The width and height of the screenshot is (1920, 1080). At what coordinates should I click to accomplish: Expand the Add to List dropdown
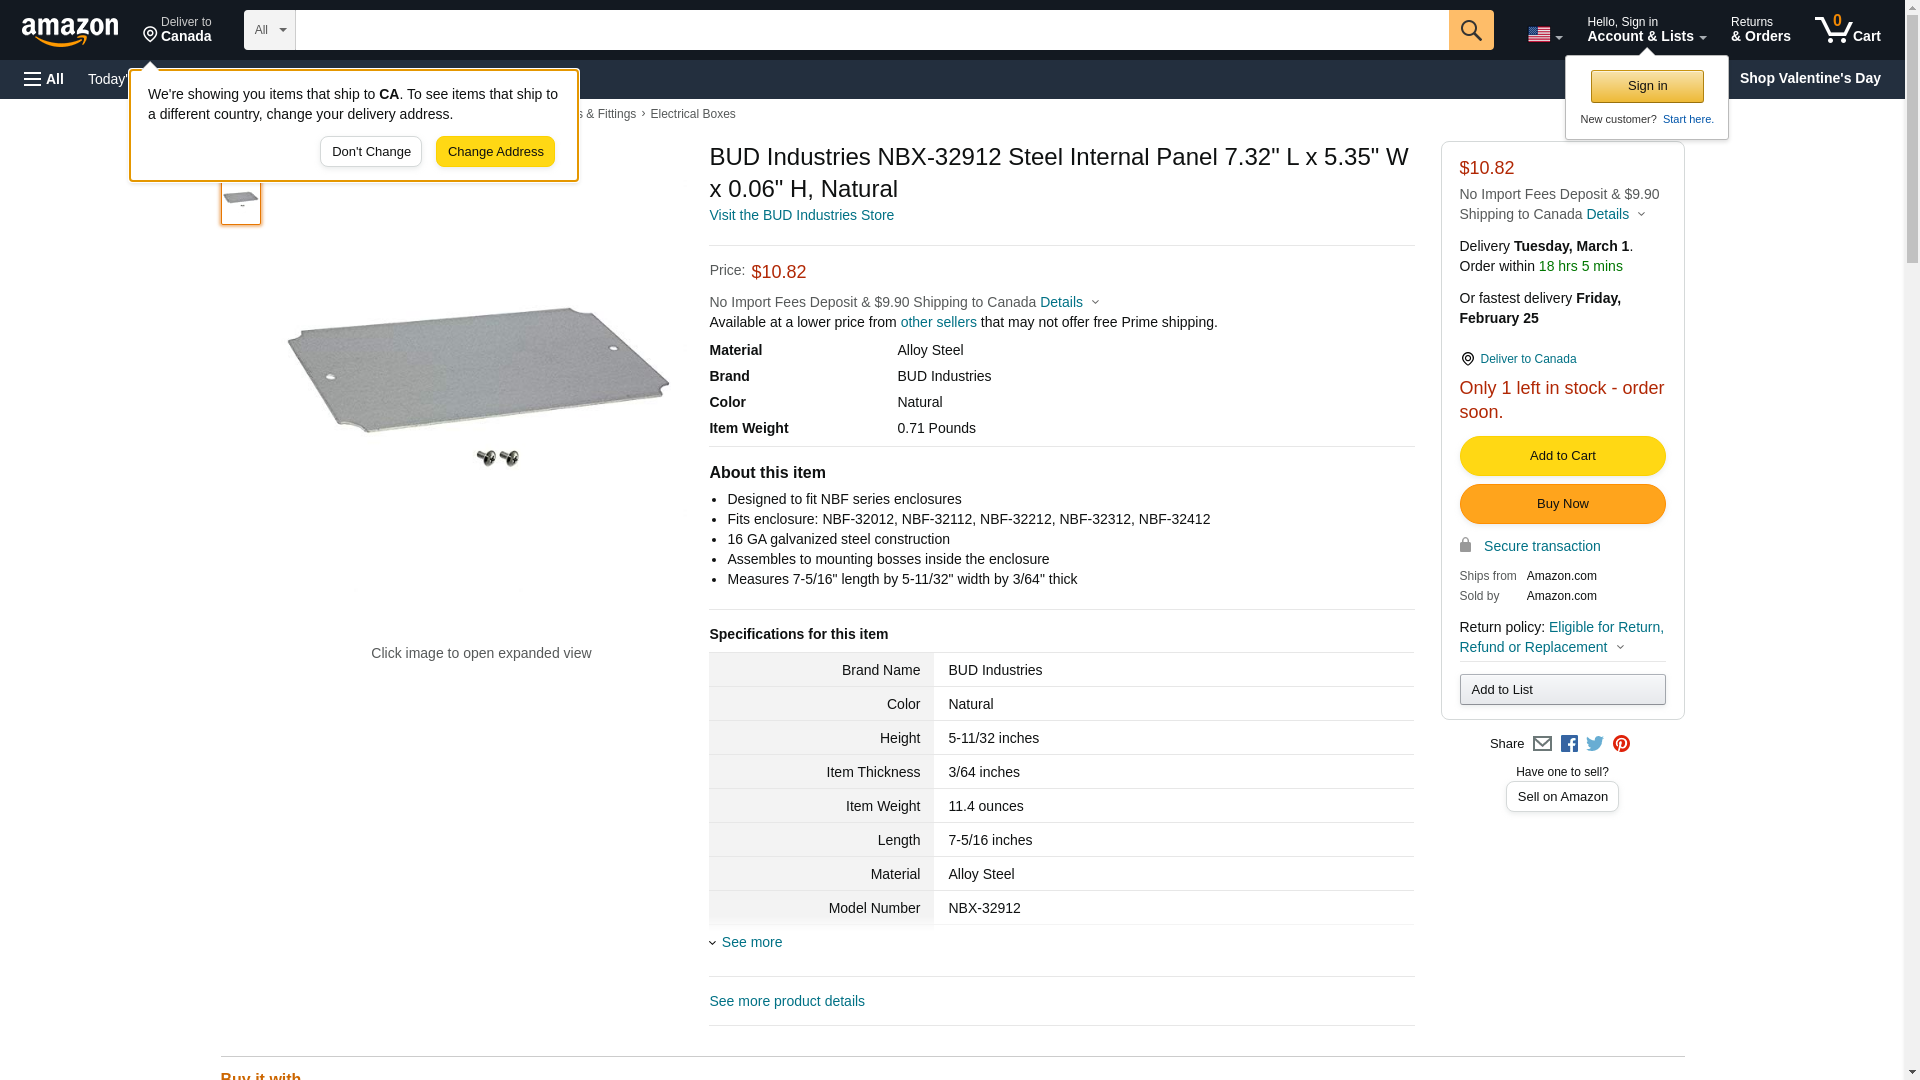coord(1561,690)
